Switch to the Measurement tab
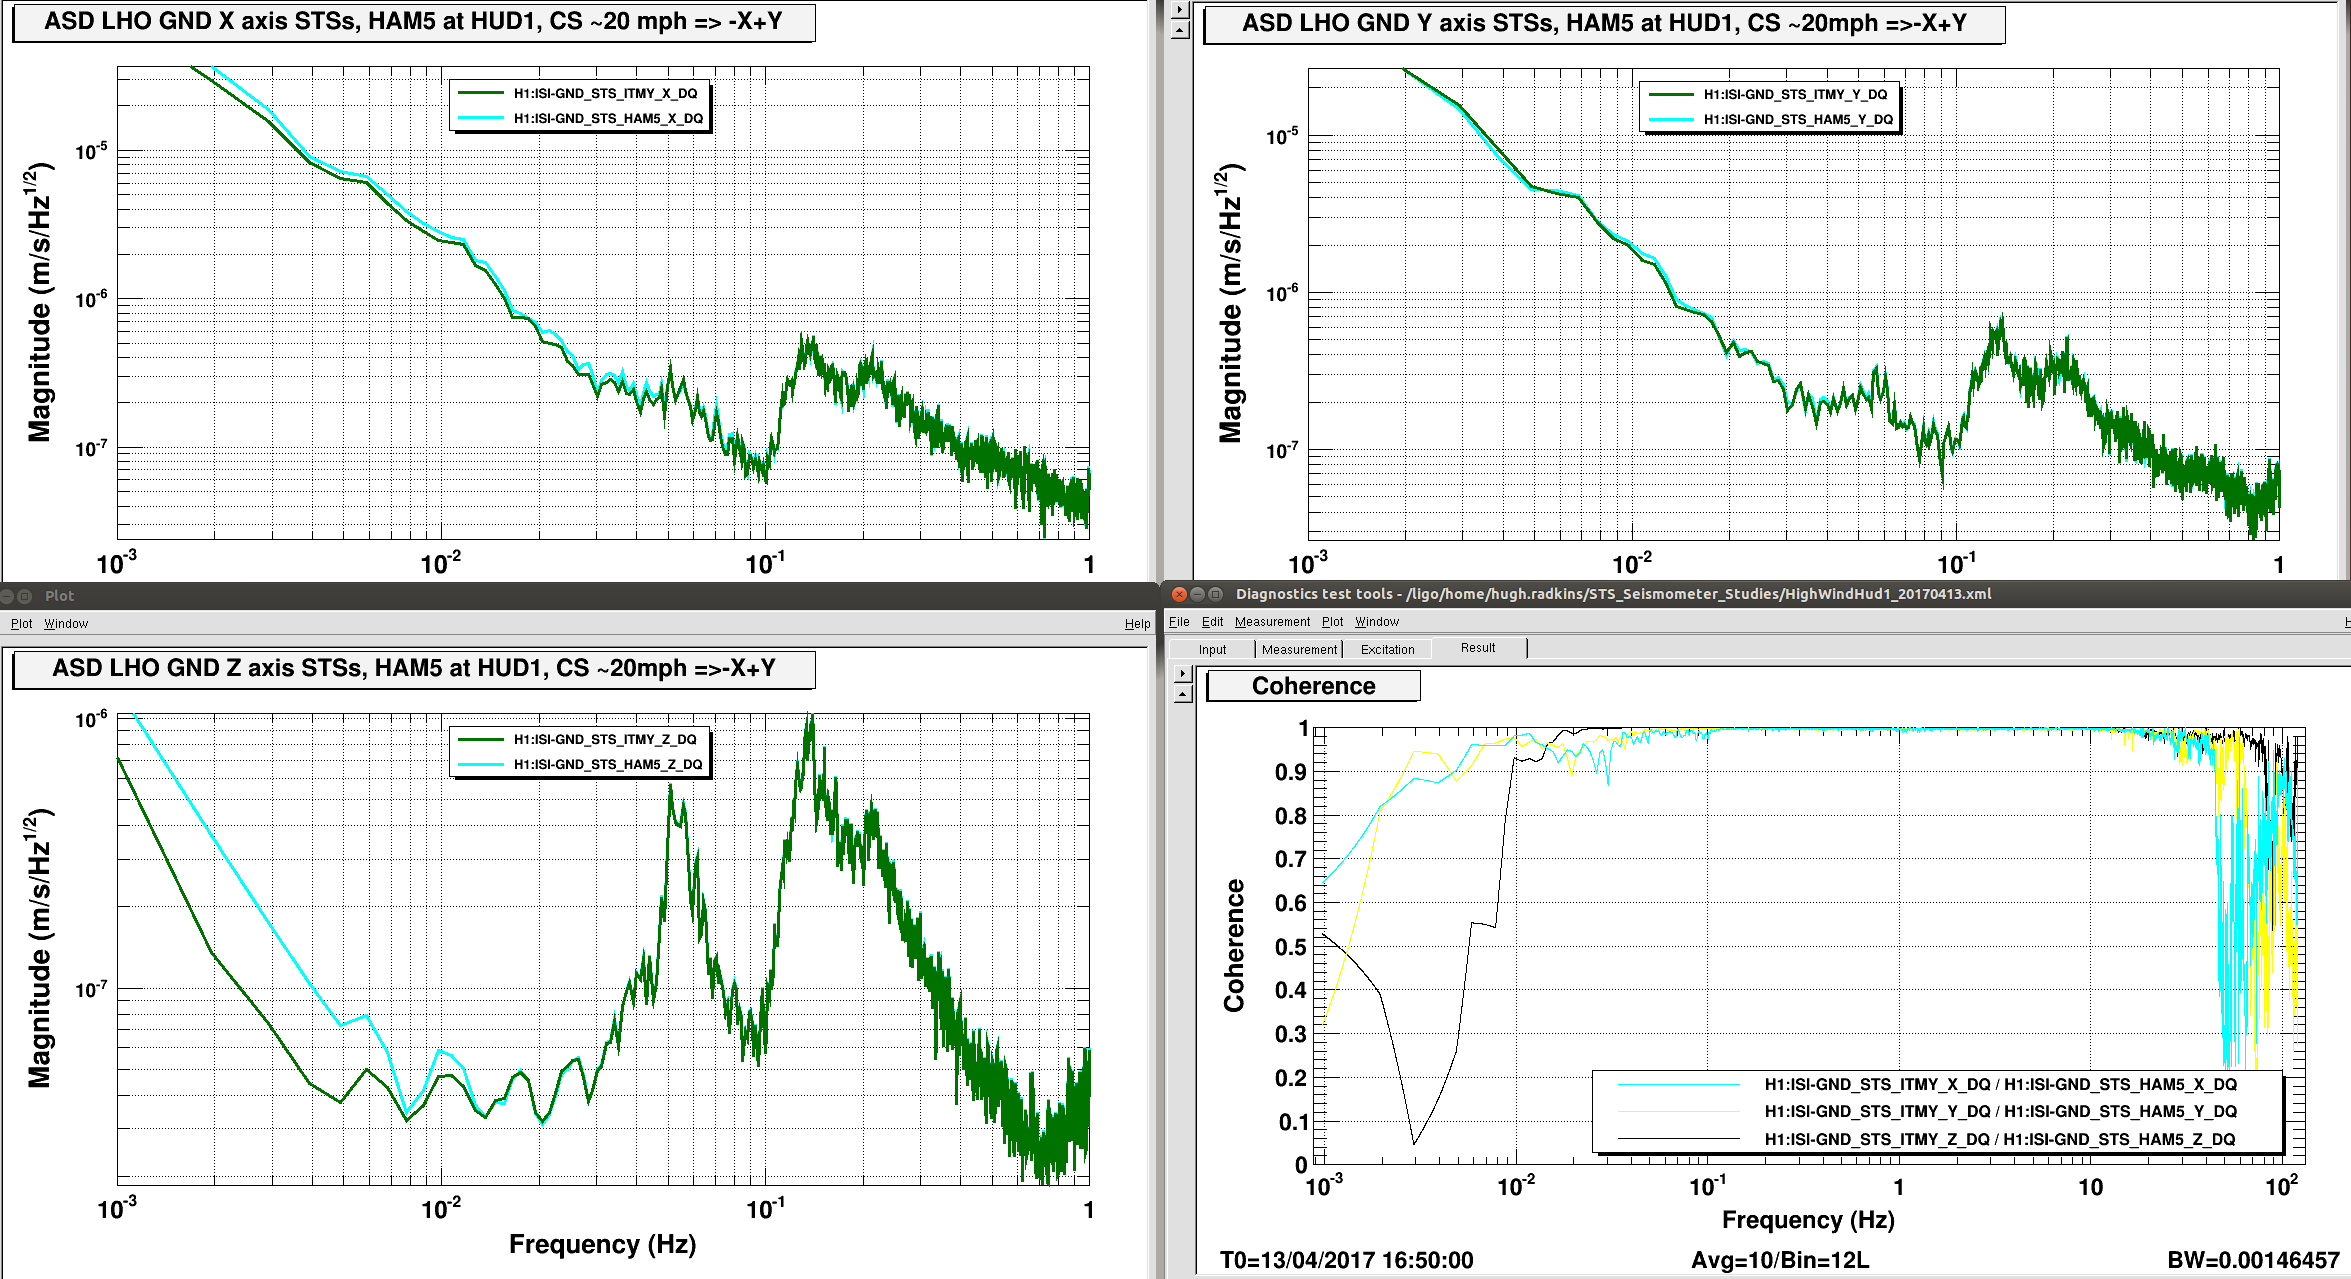2351x1279 pixels. point(1299,649)
